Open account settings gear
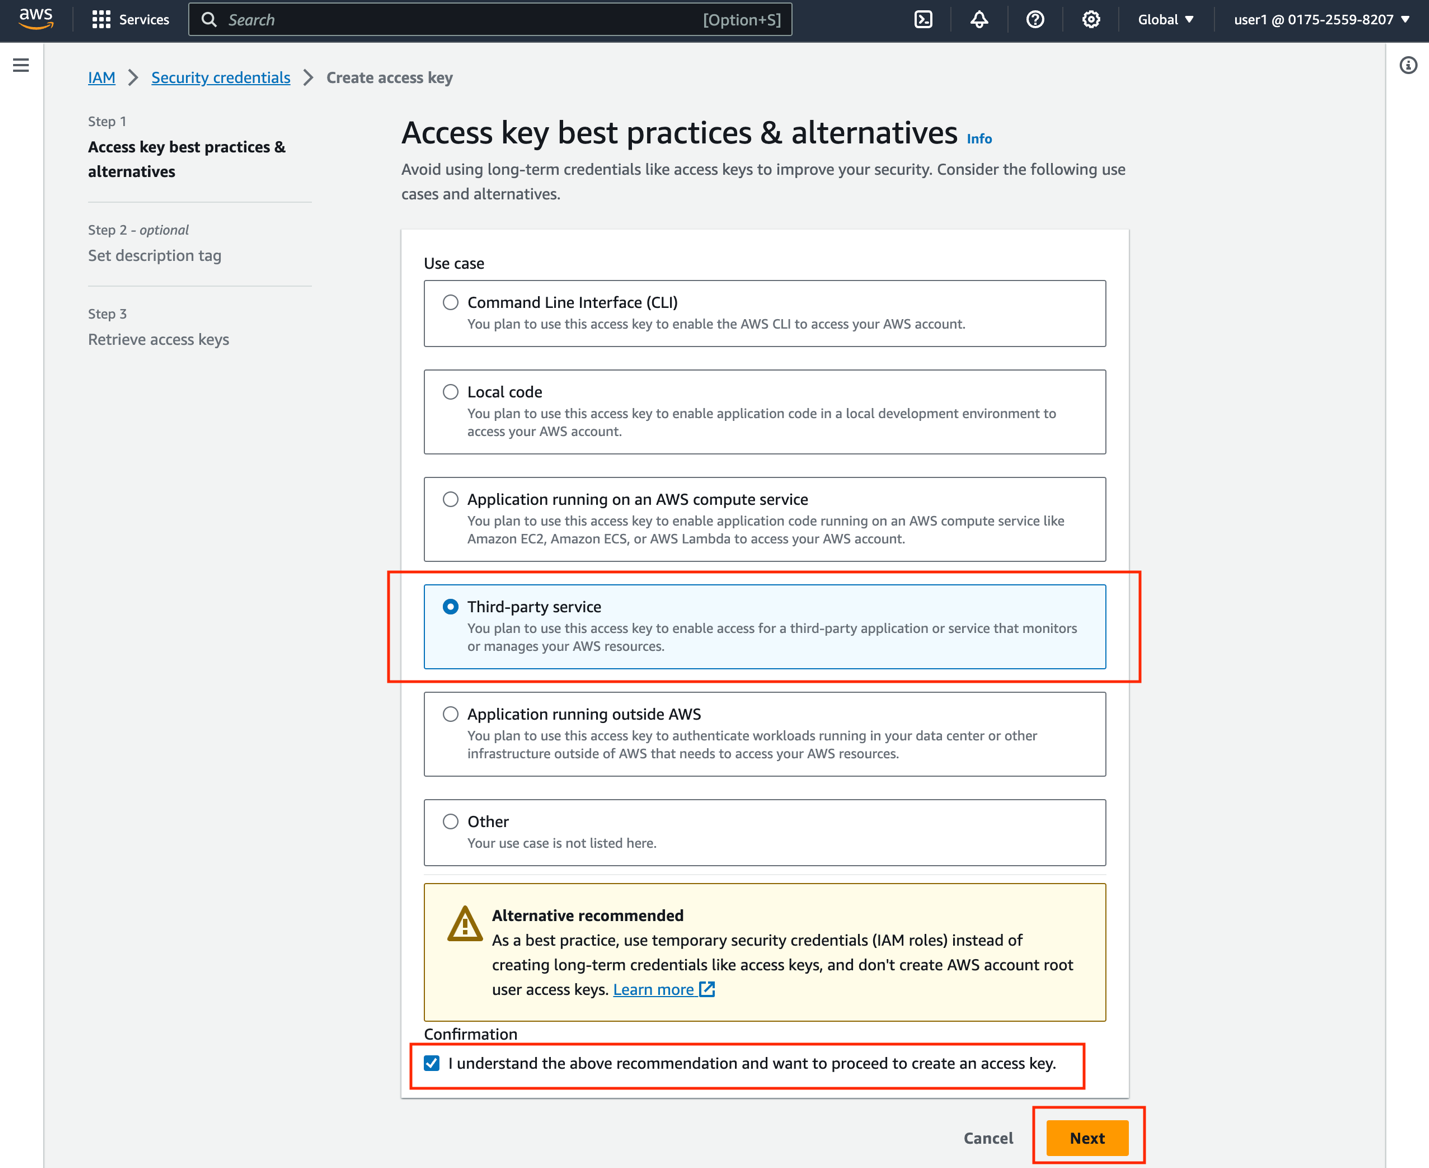Screen dimensions: 1429x1168 coord(1091,19)
